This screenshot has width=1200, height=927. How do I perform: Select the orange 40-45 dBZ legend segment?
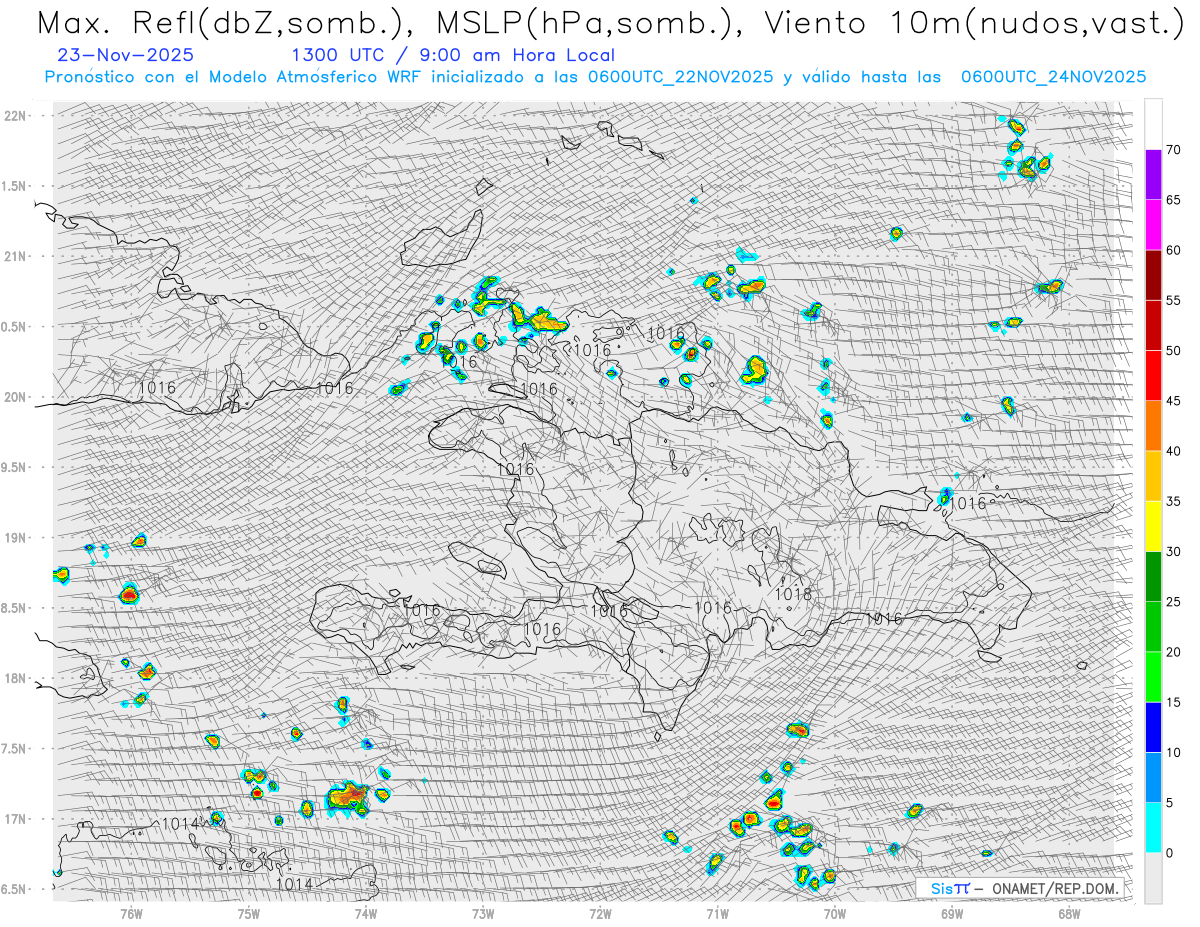(x=1153, y=426)
